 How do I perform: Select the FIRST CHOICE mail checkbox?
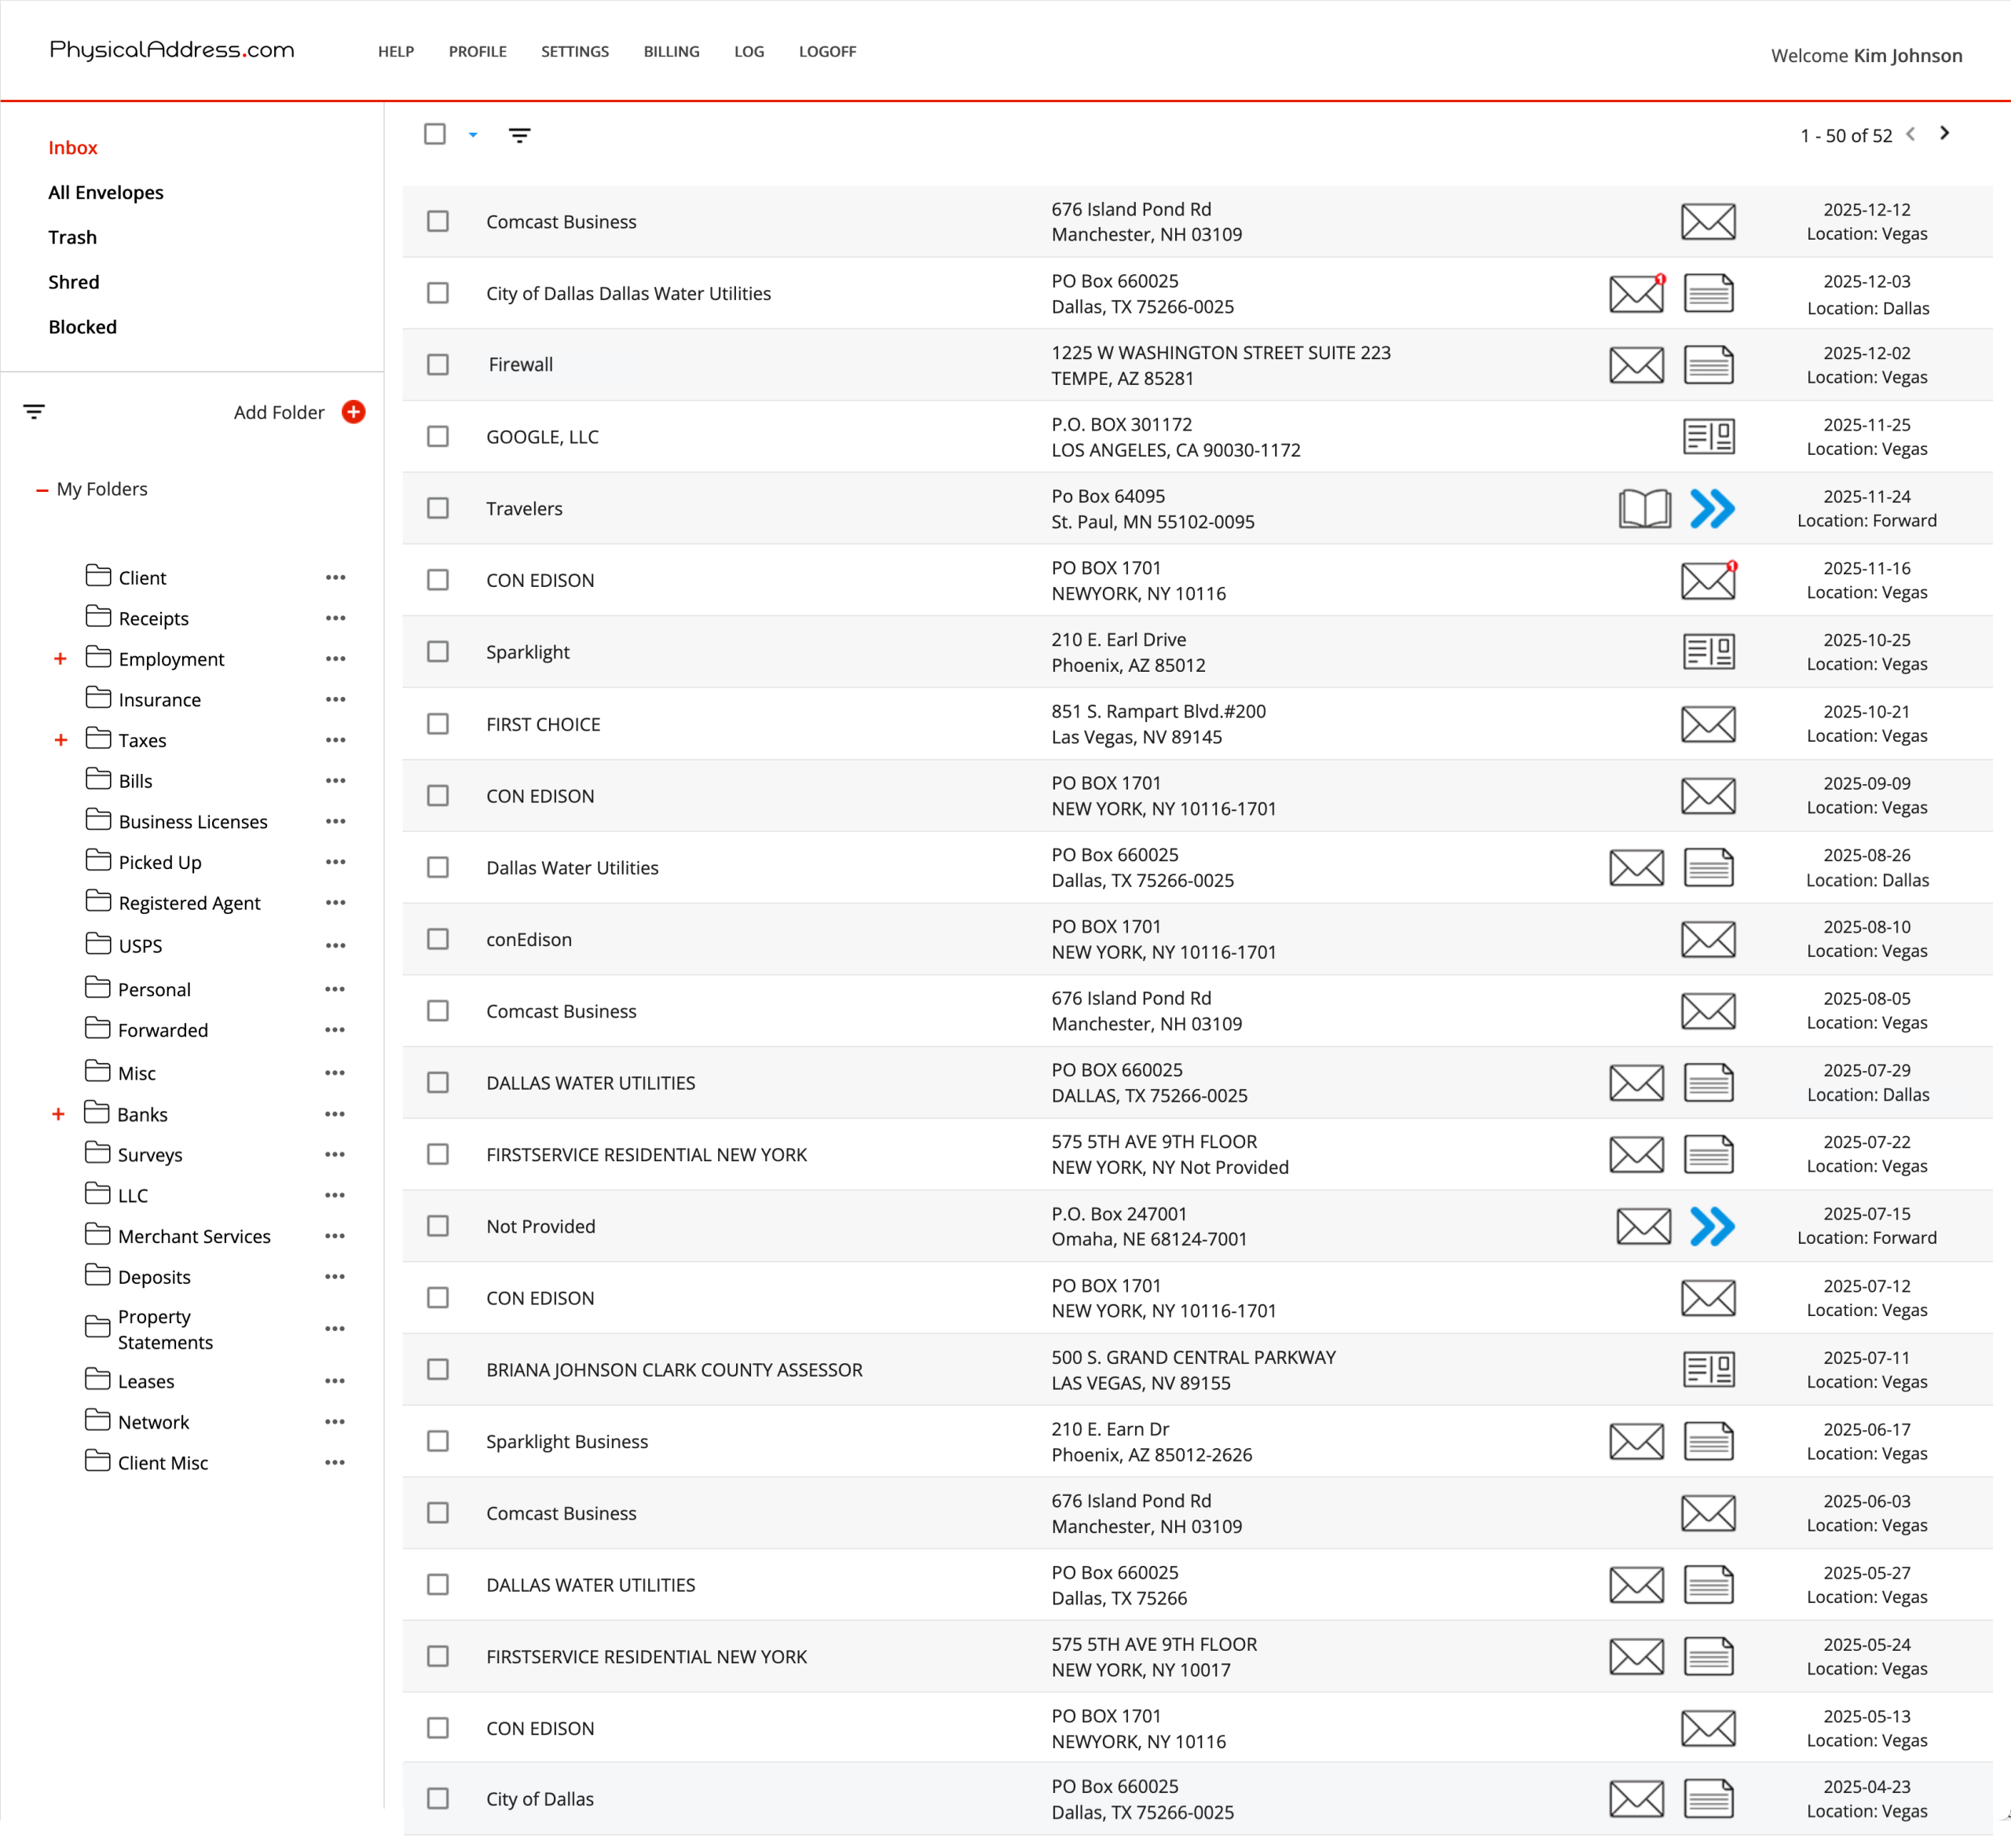[438, 724]
